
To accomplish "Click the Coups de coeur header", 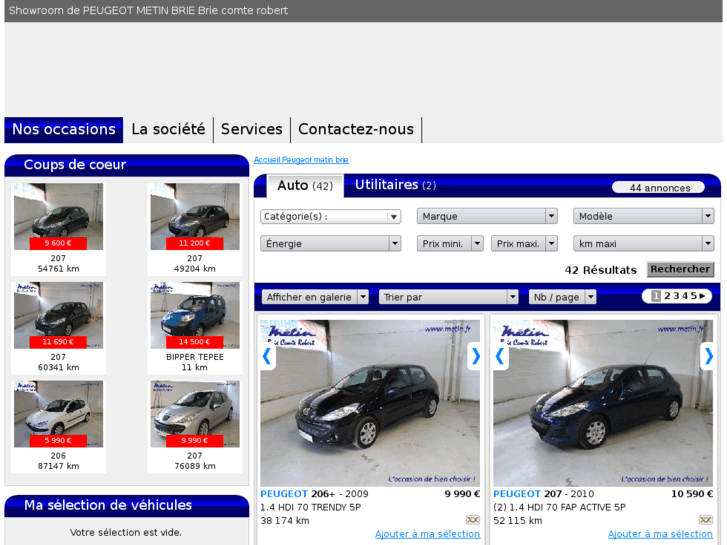I will coord(127,165).
